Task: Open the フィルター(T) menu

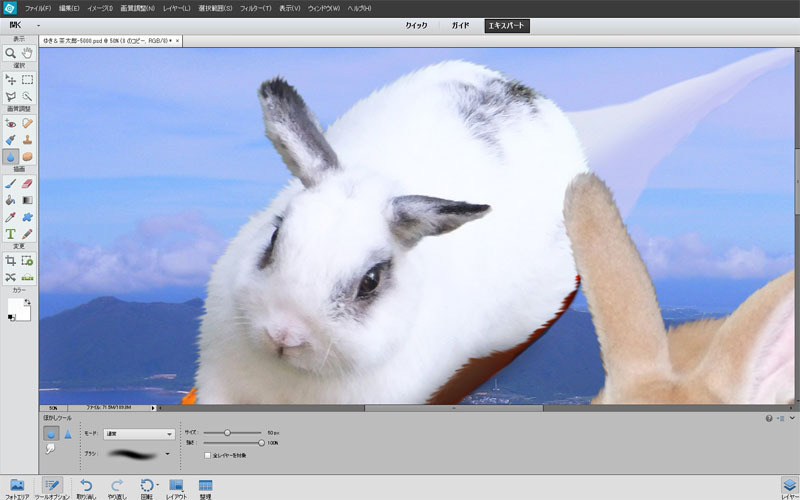Action: point(255,8)
